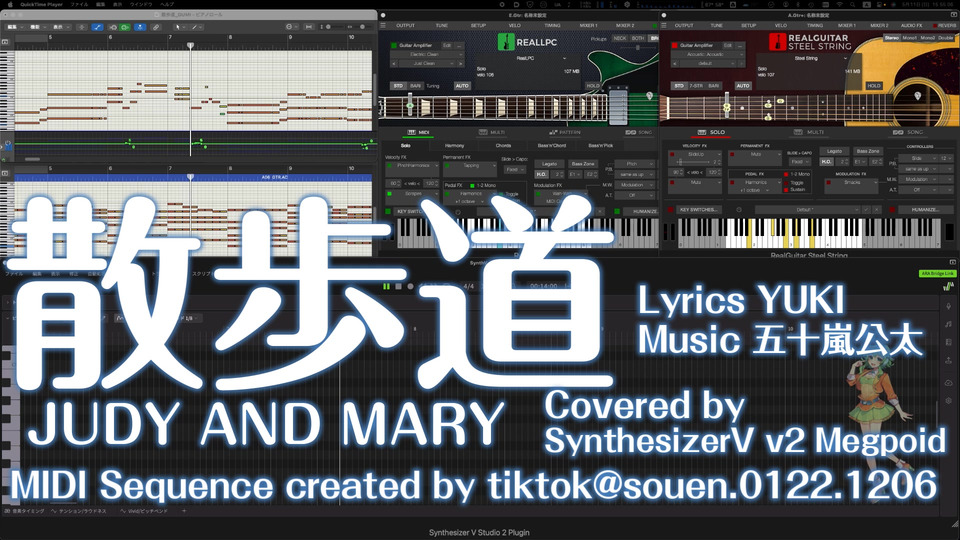960x540 pixels.
Task: Click previous amp preset arrow in RealLPC
Action: (x=394, y=63)
